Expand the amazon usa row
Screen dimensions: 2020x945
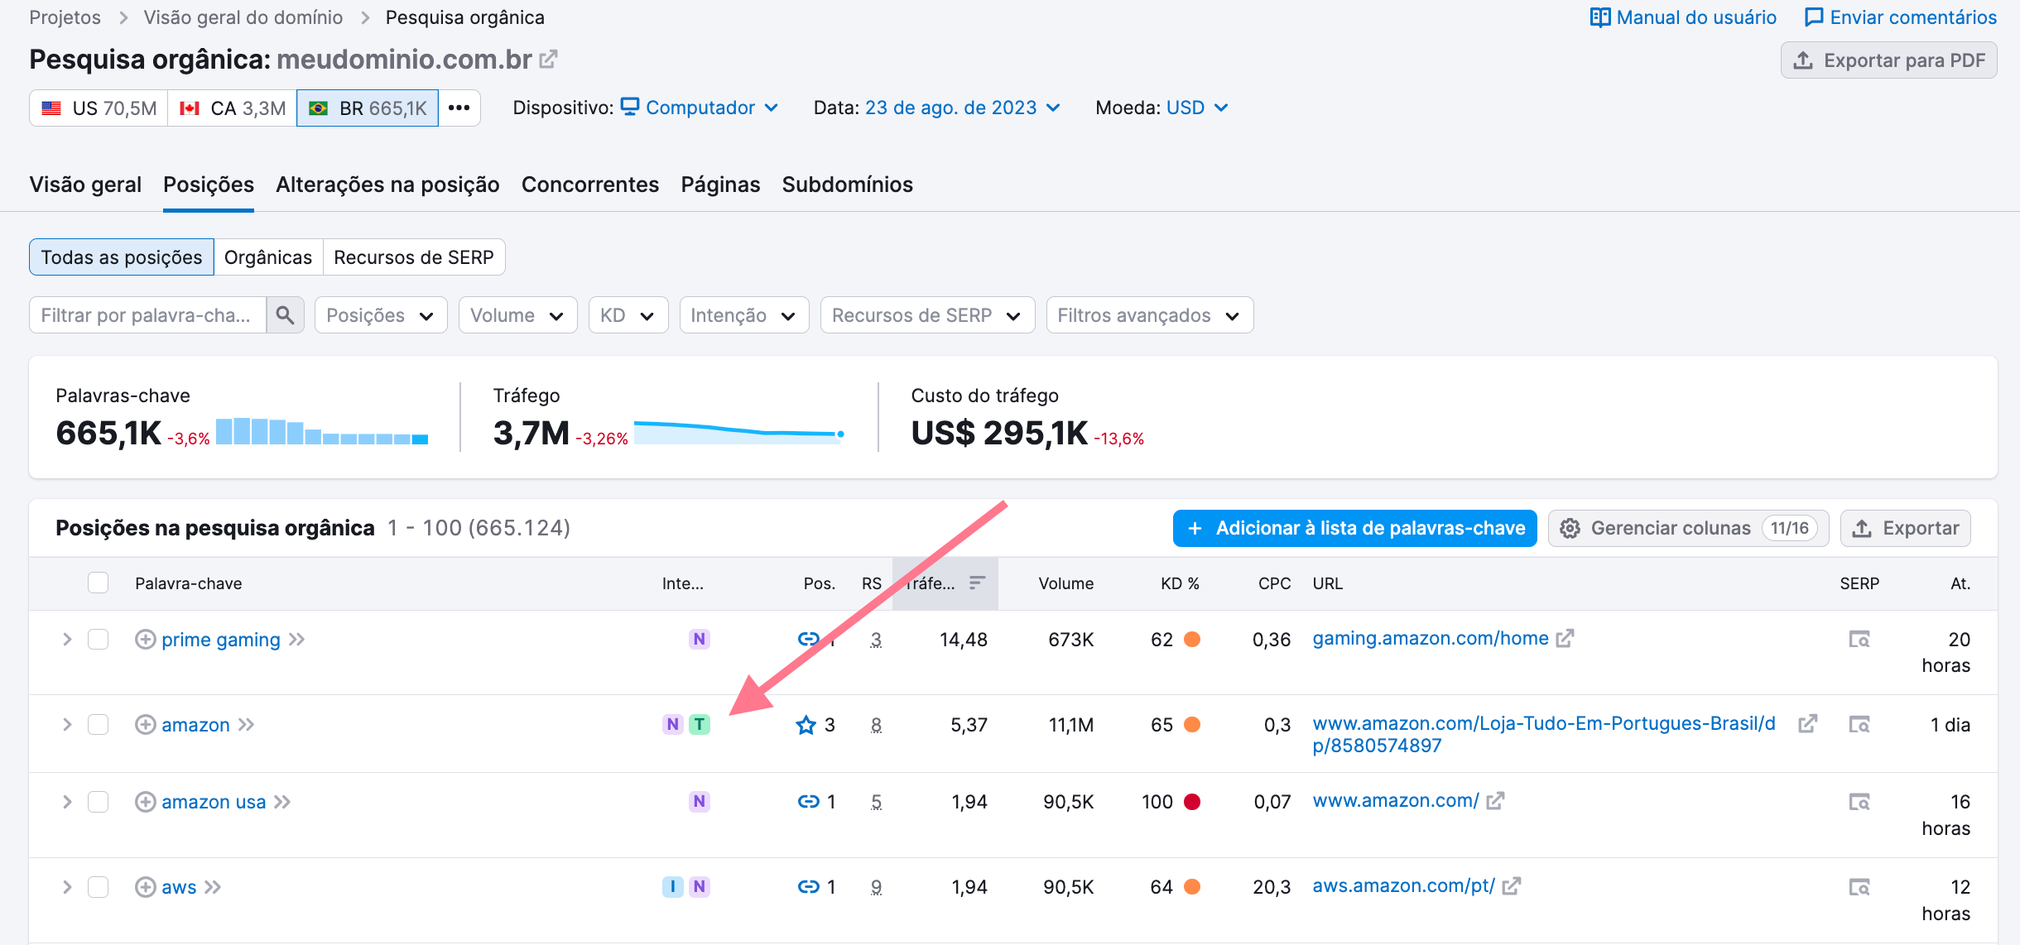tap(67, 801)
